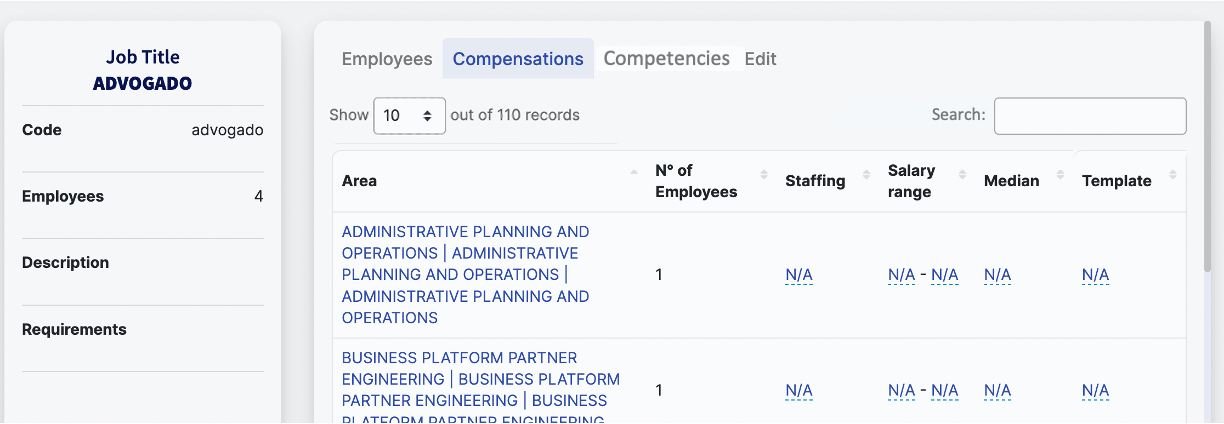1224x424 pixels.
Task: Focus the Search input field
Action: (x=1089, y=116)
